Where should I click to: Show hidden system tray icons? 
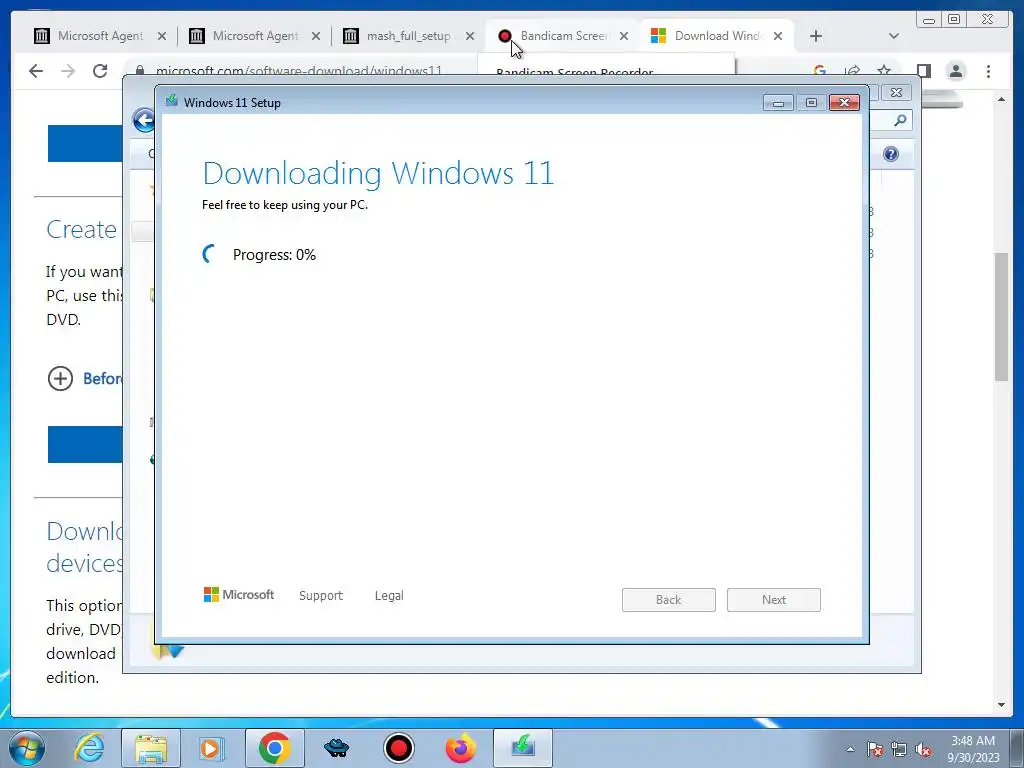point(850,749)
